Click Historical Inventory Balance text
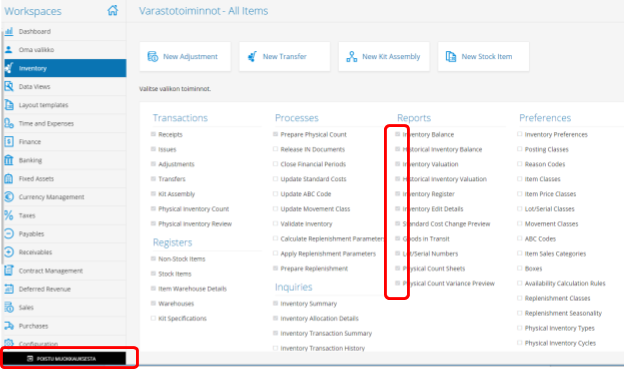The image size is (624, 369). coord(442,149)
